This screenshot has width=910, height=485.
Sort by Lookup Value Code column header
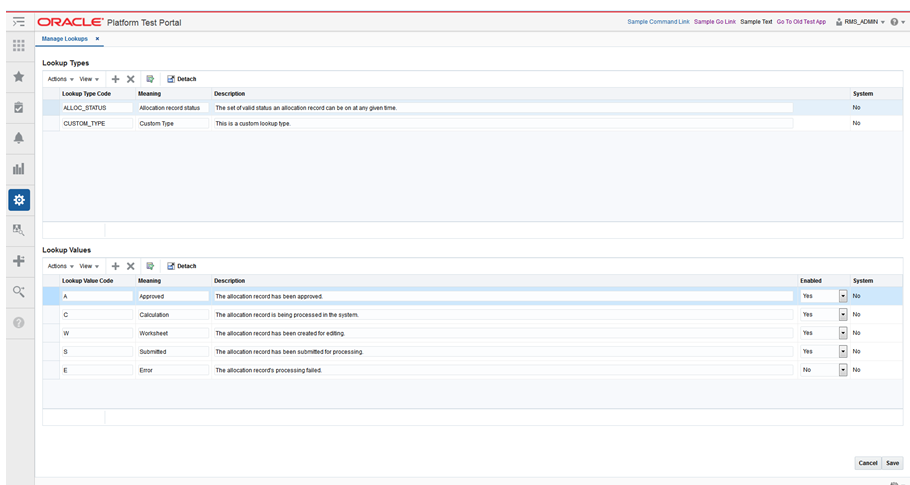pyautogui.click(x=88, y=281)
